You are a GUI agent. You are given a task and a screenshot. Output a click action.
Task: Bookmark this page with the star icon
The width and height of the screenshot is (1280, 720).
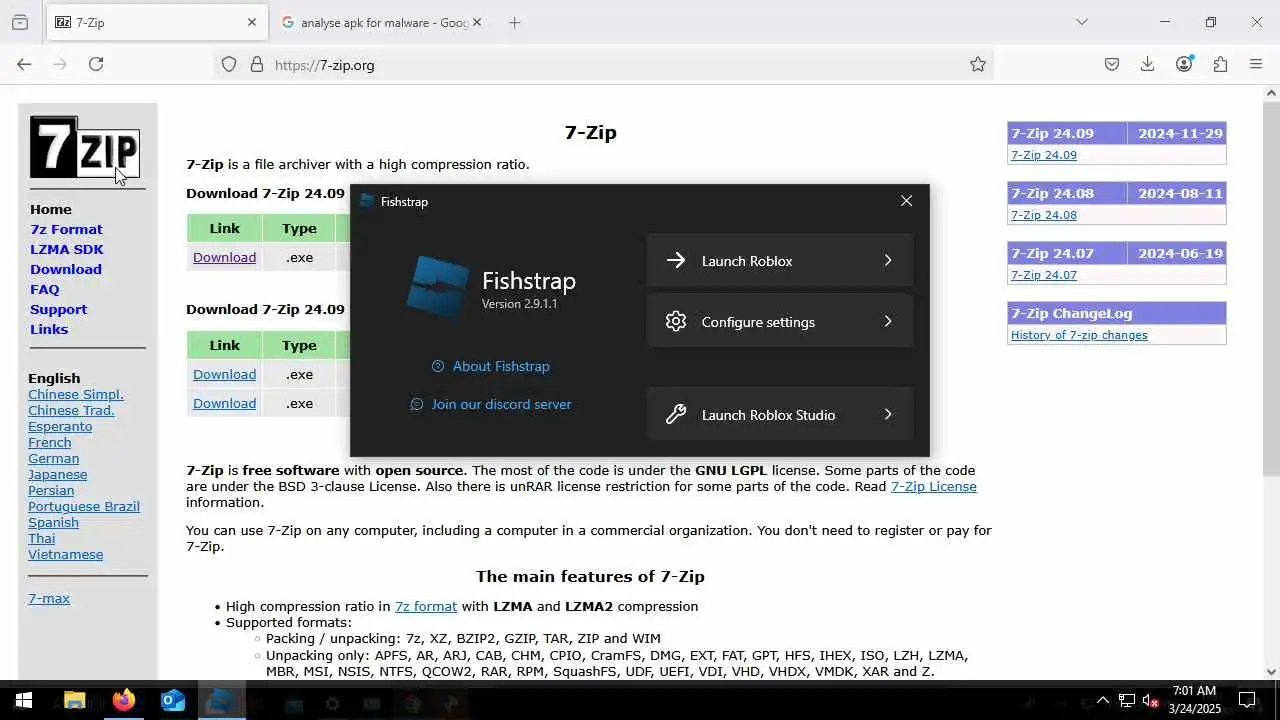pos(978,64)
